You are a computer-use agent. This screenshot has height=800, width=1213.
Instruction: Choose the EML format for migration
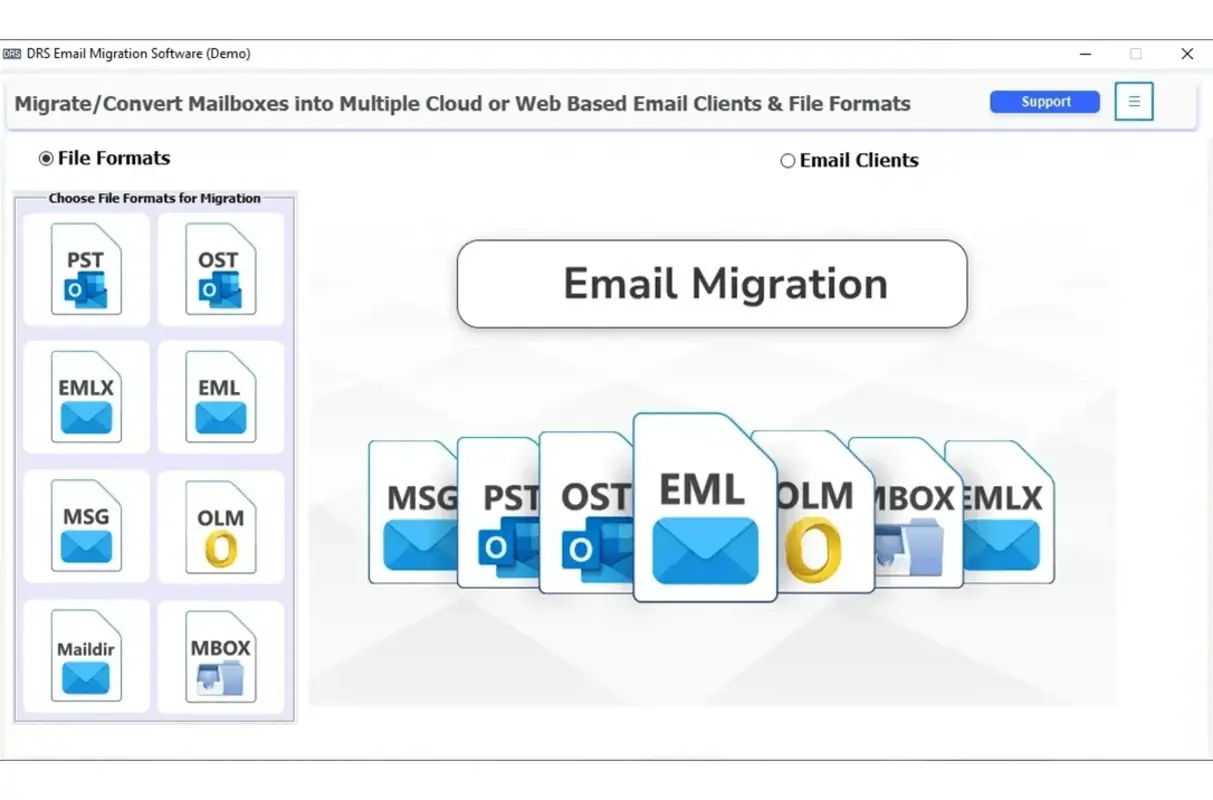(x=221, y=396)
